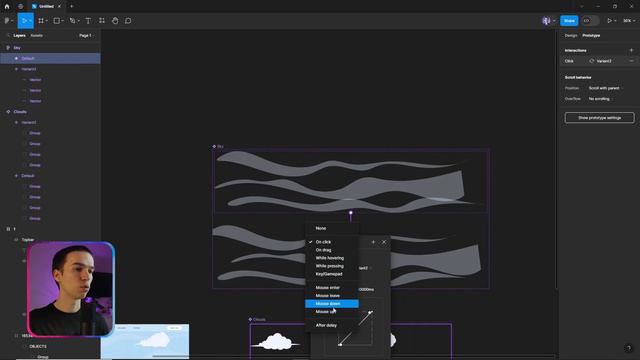Open the globe community icon
The height and width of the screenshot is (360, 640).
pyautogui.click(x=20, y=7)
